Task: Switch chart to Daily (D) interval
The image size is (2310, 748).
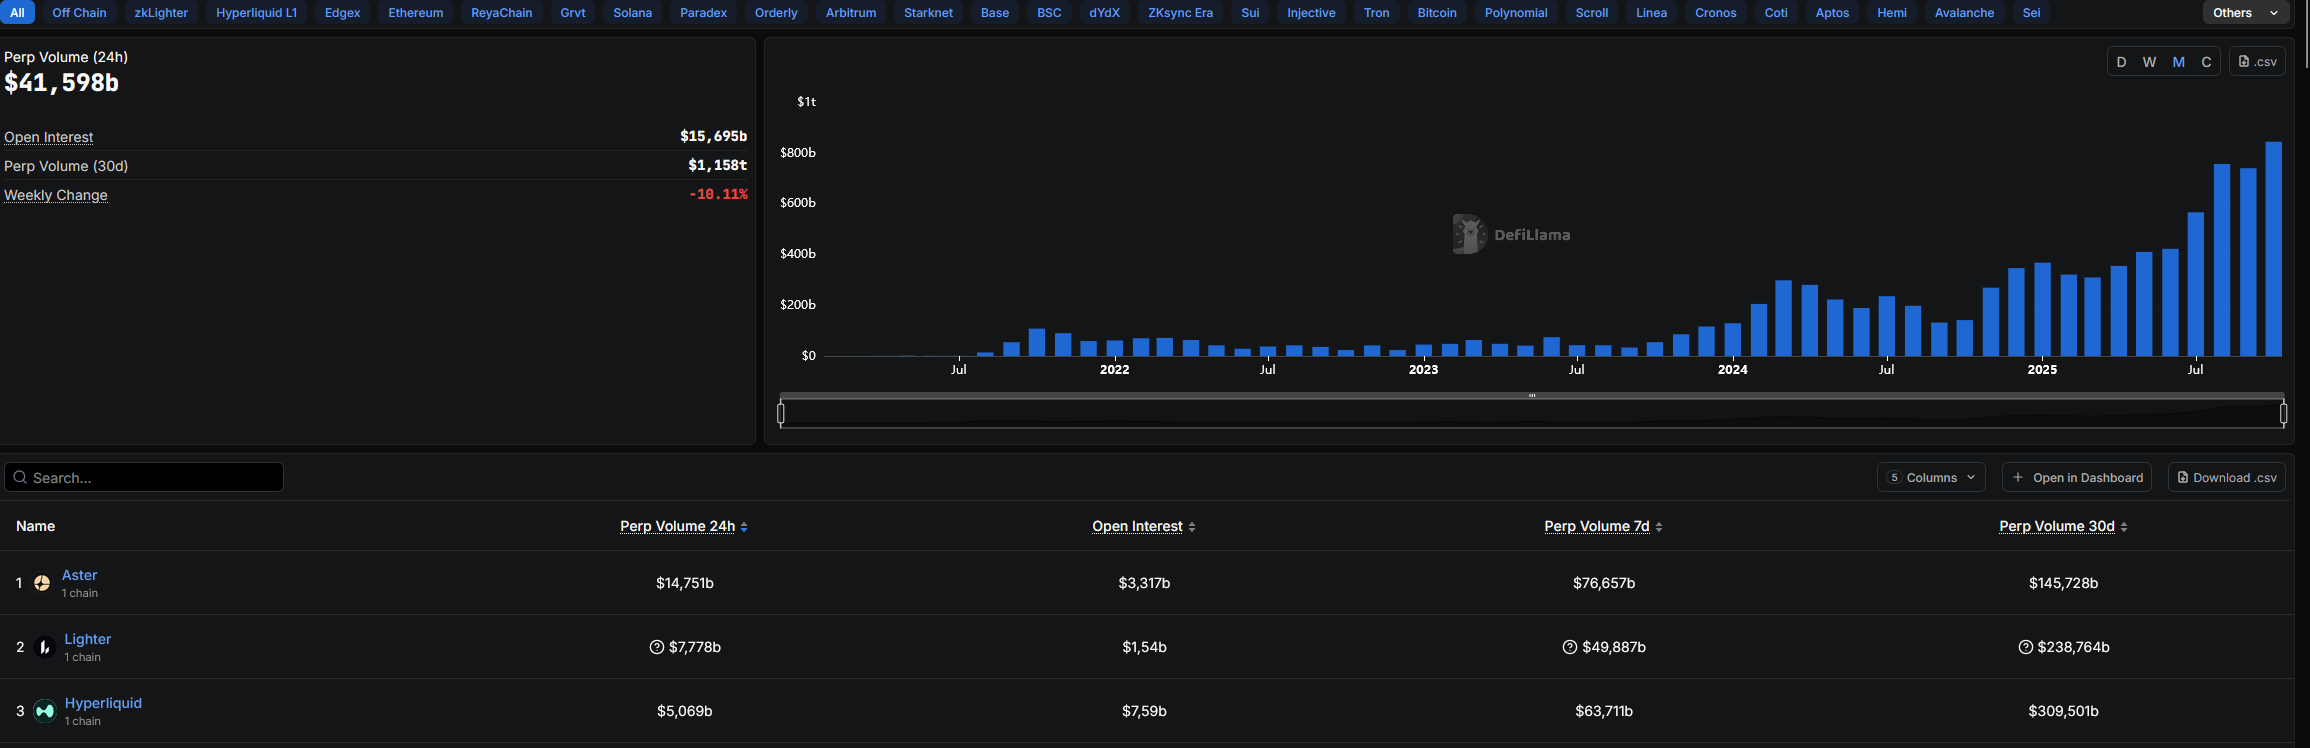Action: 2121,62
